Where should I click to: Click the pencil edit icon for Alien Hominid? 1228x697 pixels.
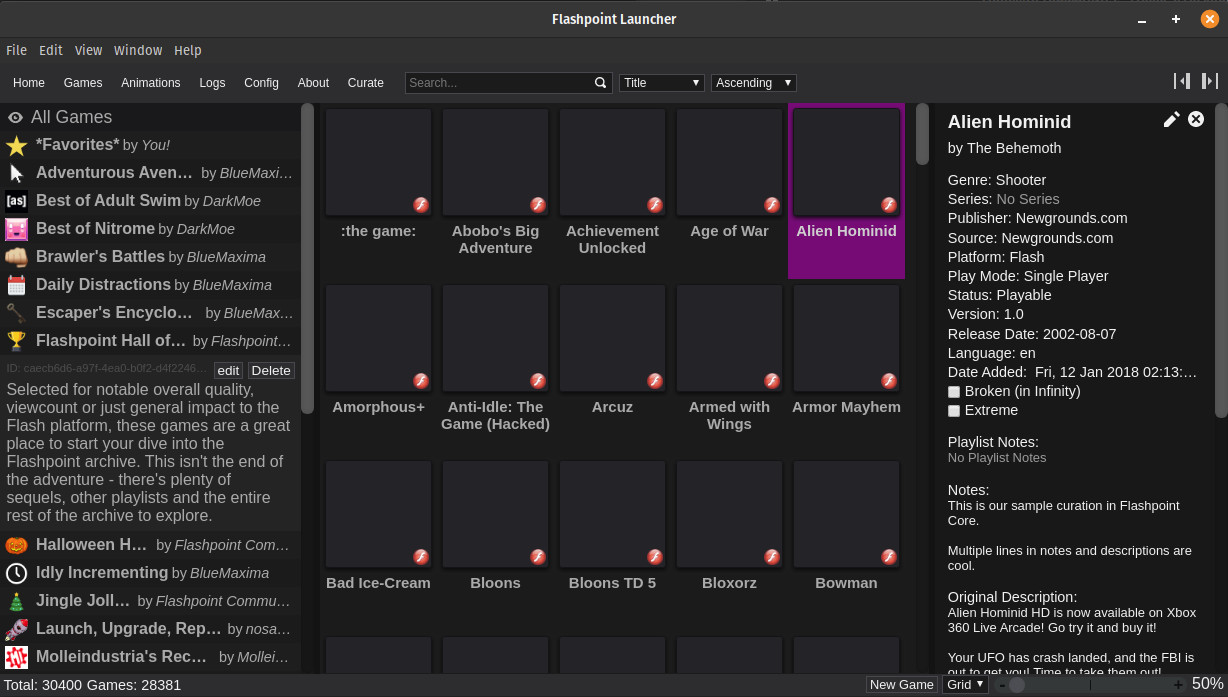[1172, 120]
